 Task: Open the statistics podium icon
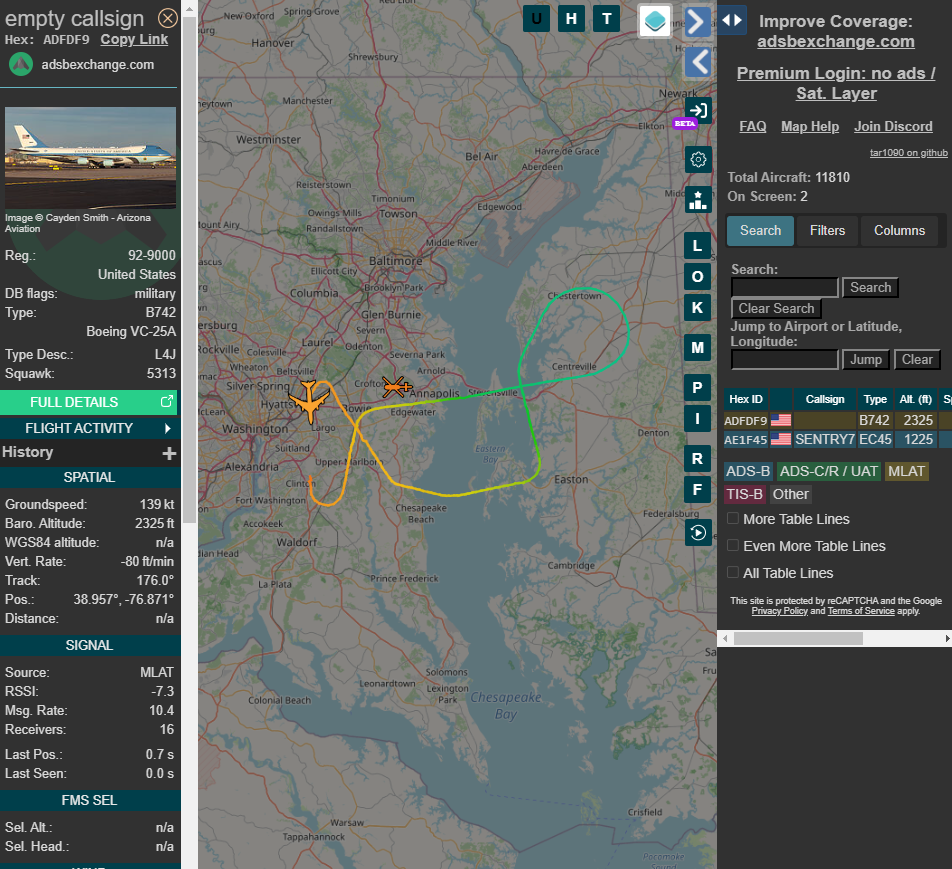click(x=698, y=200)
